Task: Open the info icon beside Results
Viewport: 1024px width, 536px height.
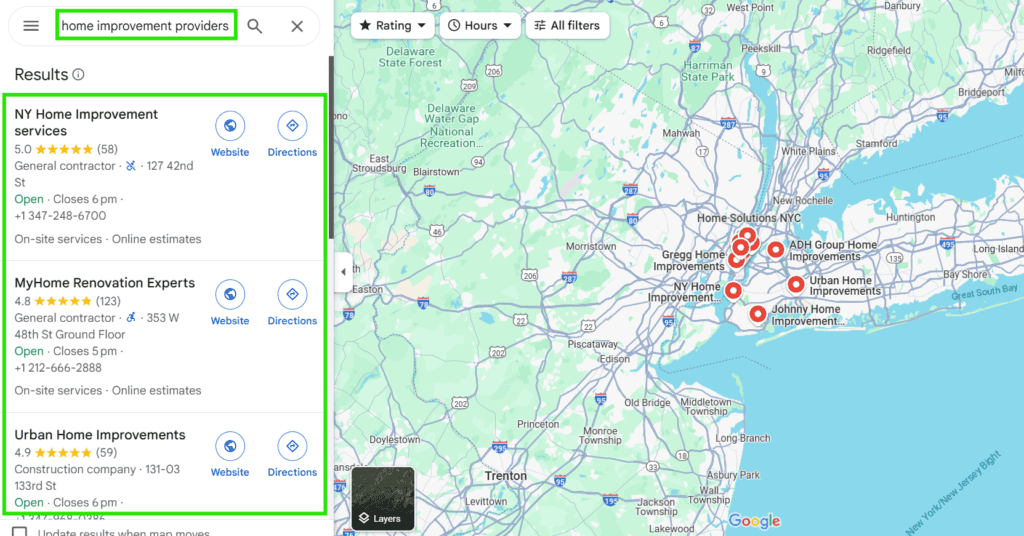Action: point(78,74)
